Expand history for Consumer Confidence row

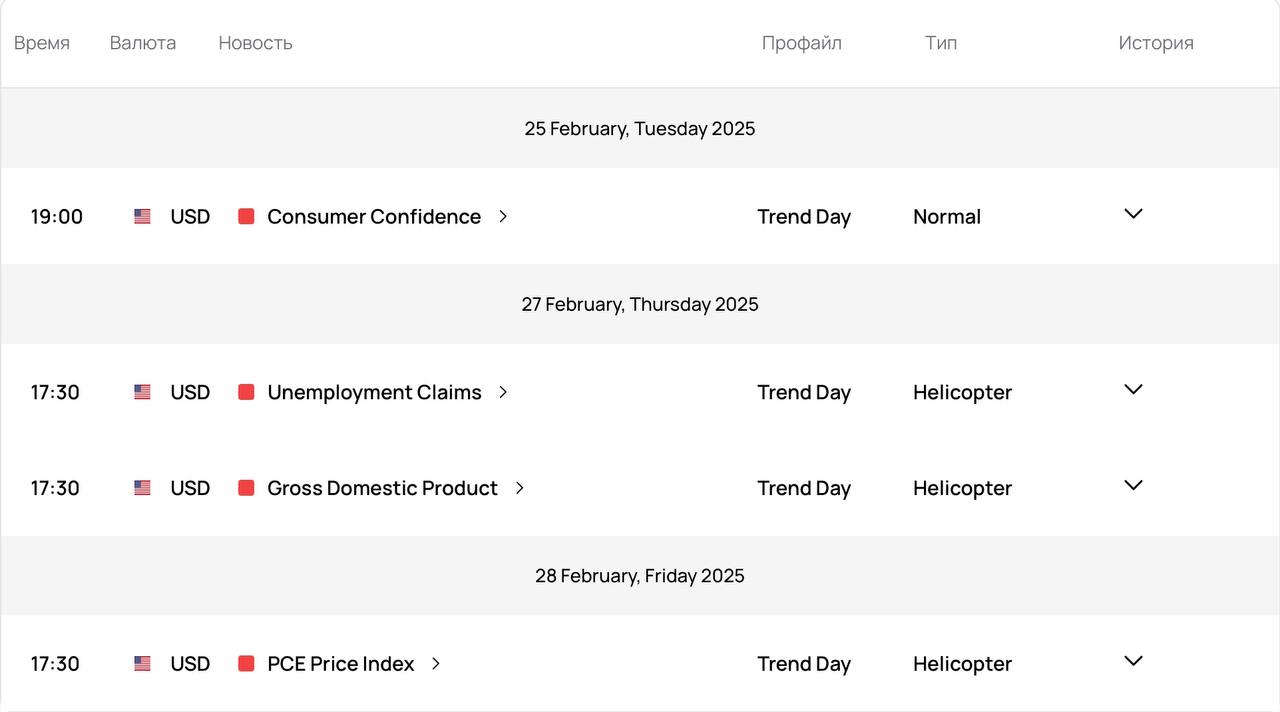click(1133, 214)
